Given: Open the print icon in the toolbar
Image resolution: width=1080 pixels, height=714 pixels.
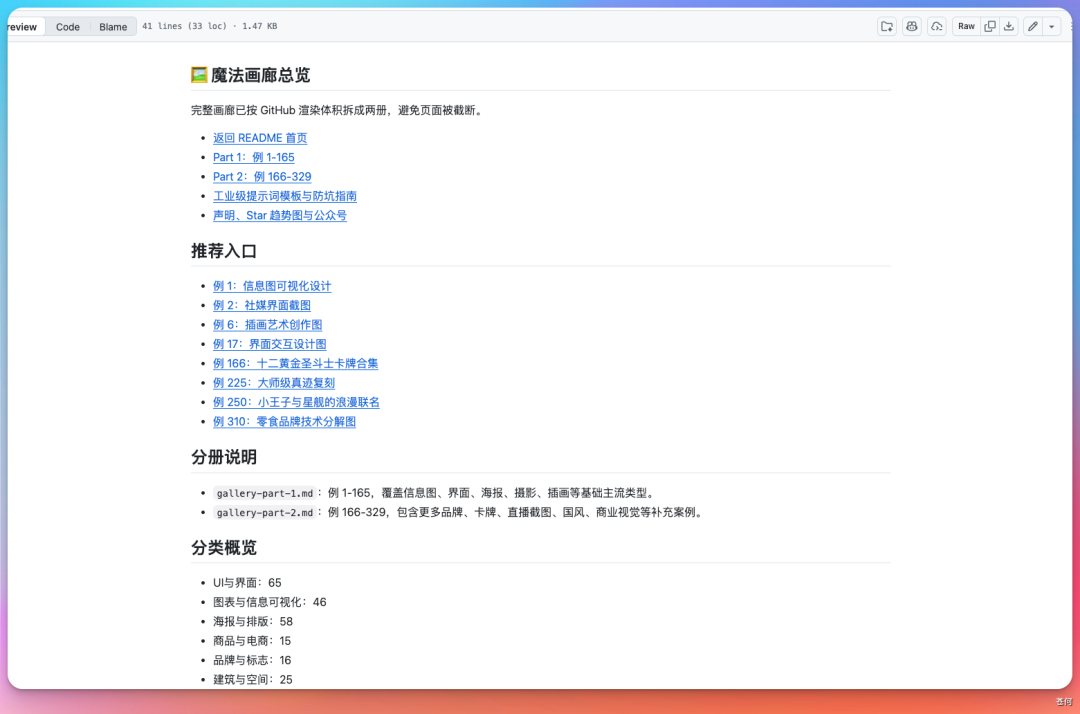Looking at the screenshot, I should (x=911, y=26).
